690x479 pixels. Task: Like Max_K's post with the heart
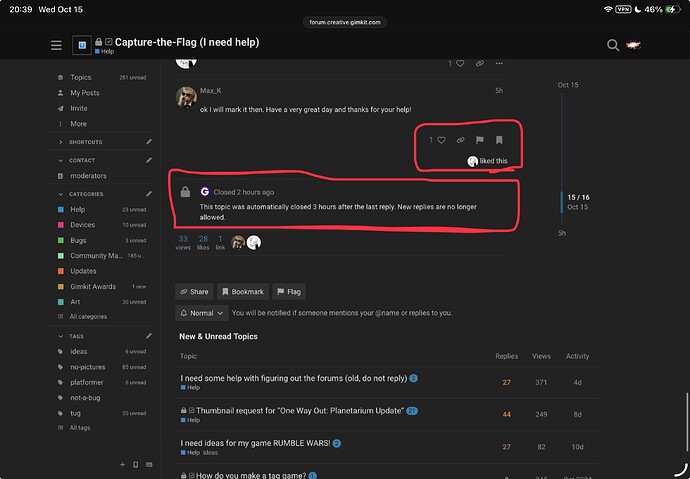click(x=441, y=140)
